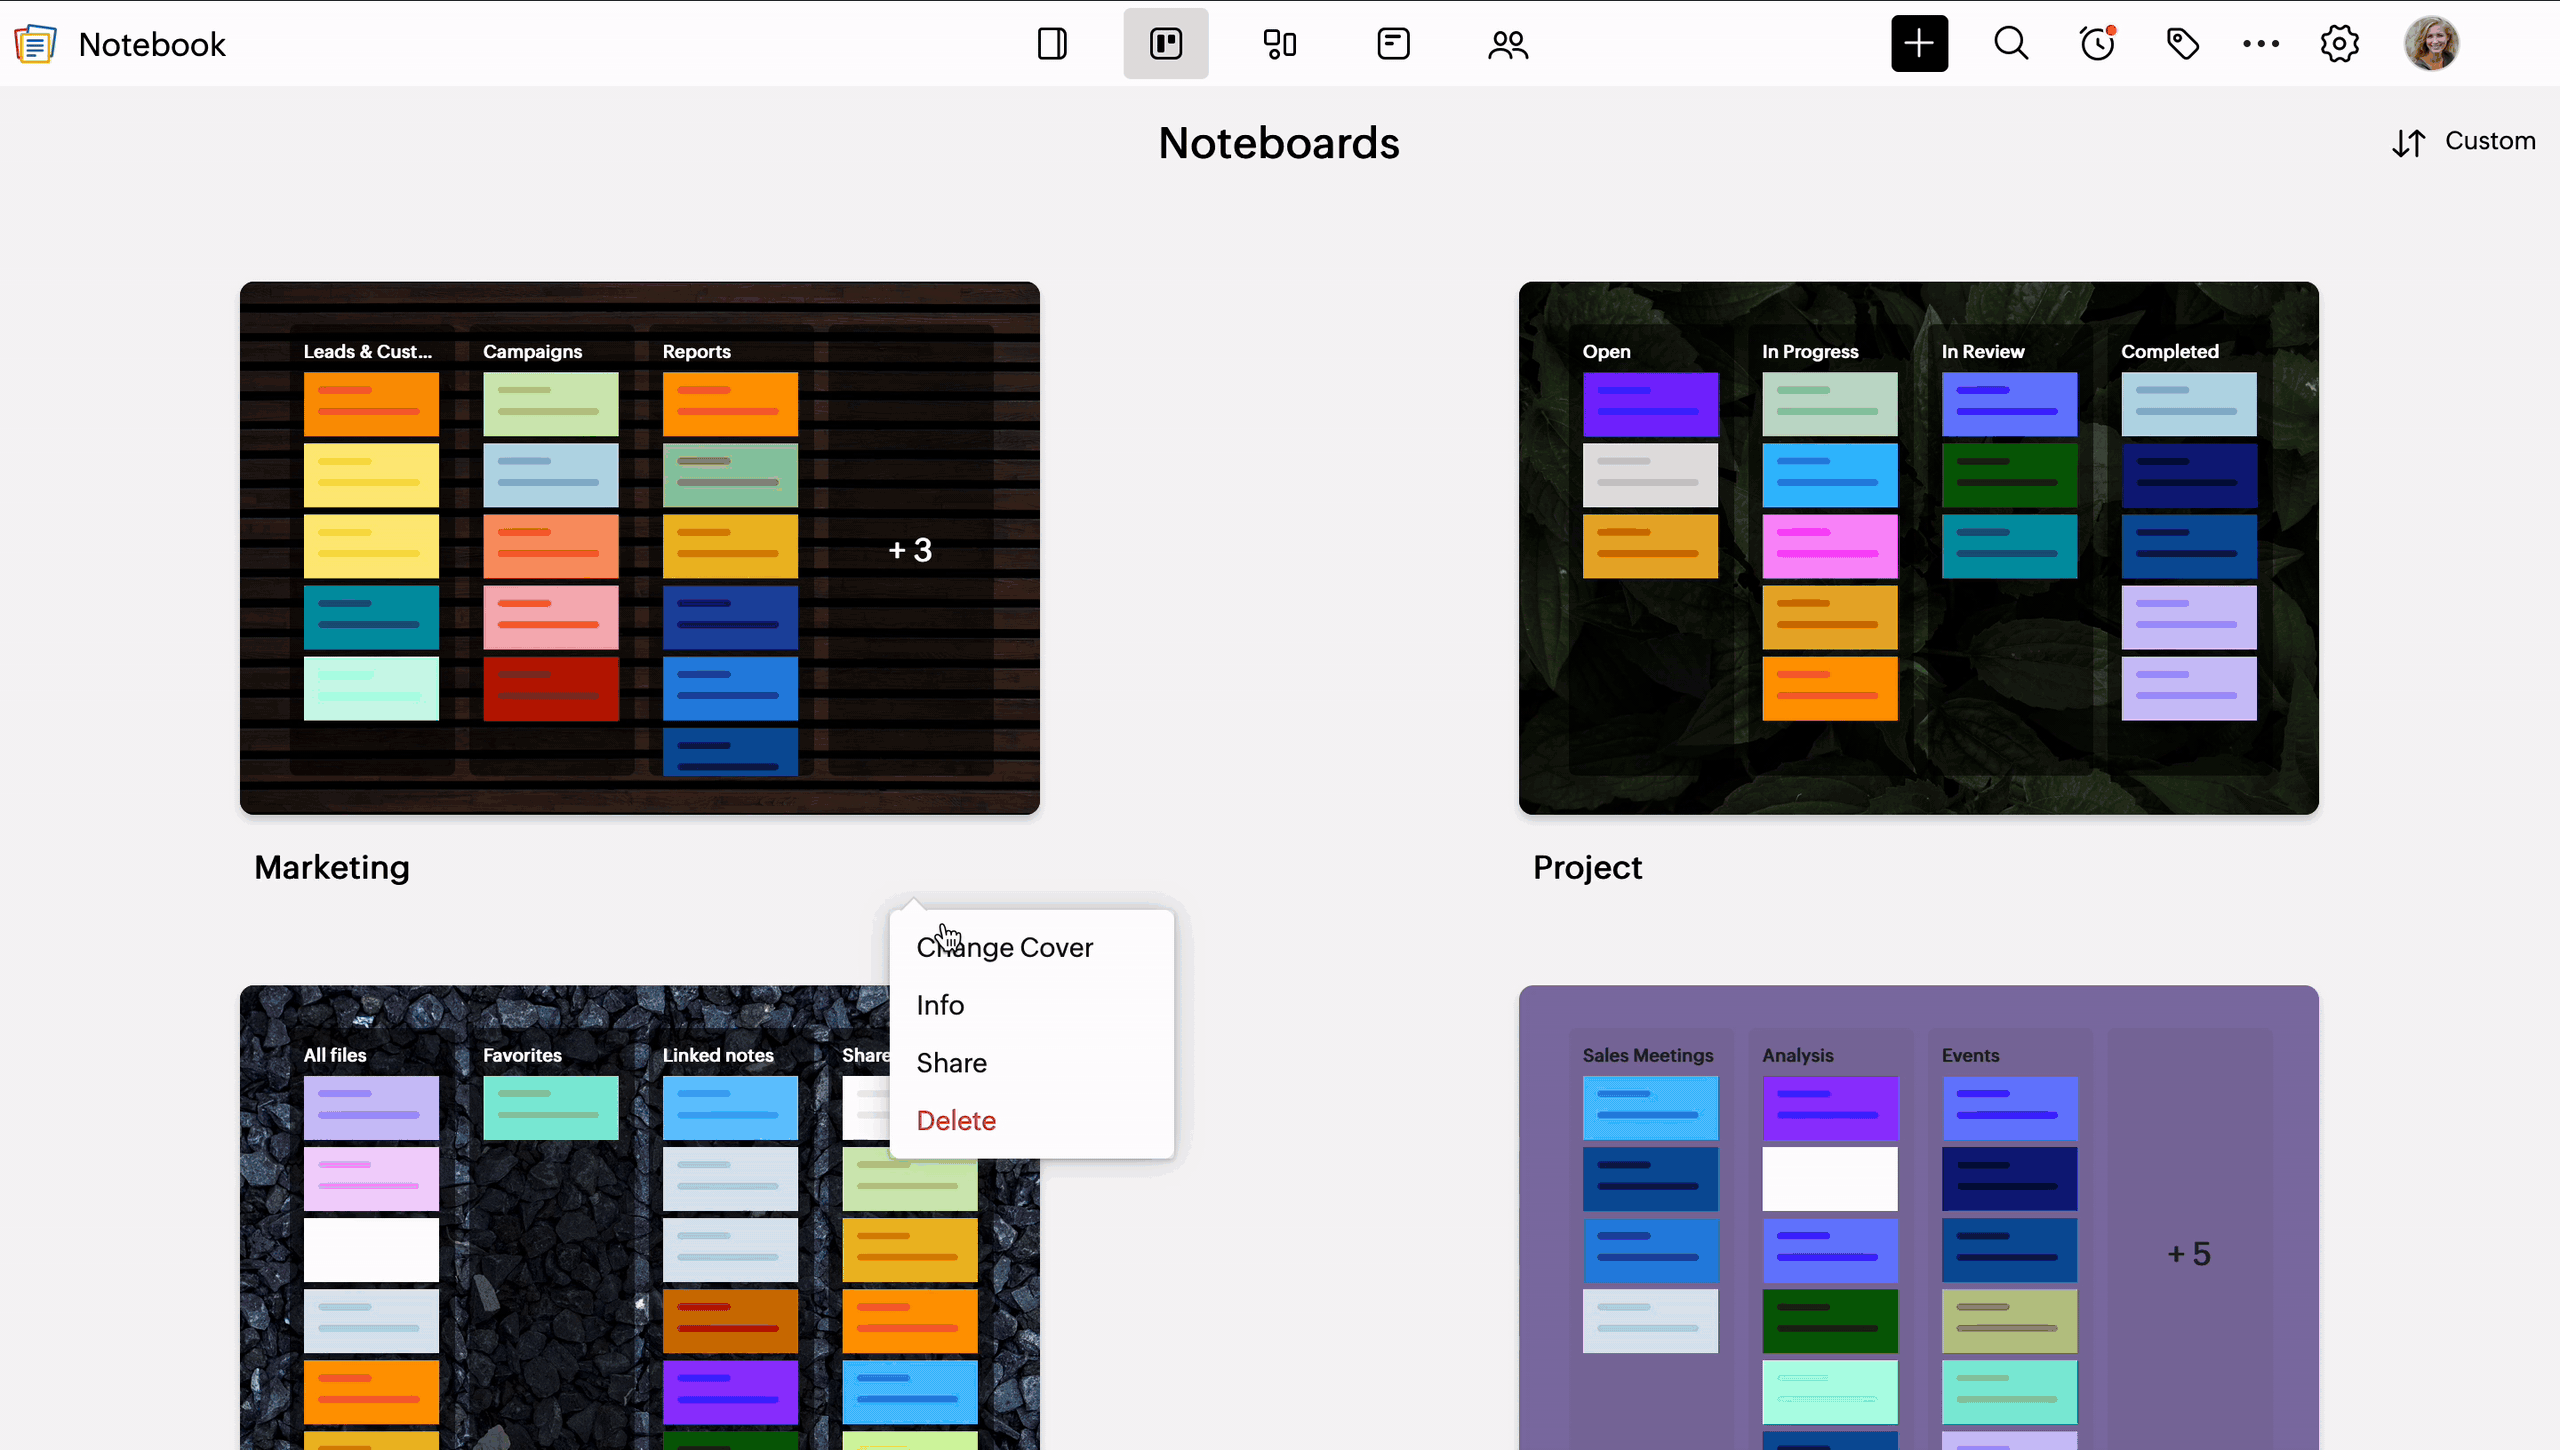Open the reminders clock icon
The image size is (2560, 1450).
point(2097,44)
